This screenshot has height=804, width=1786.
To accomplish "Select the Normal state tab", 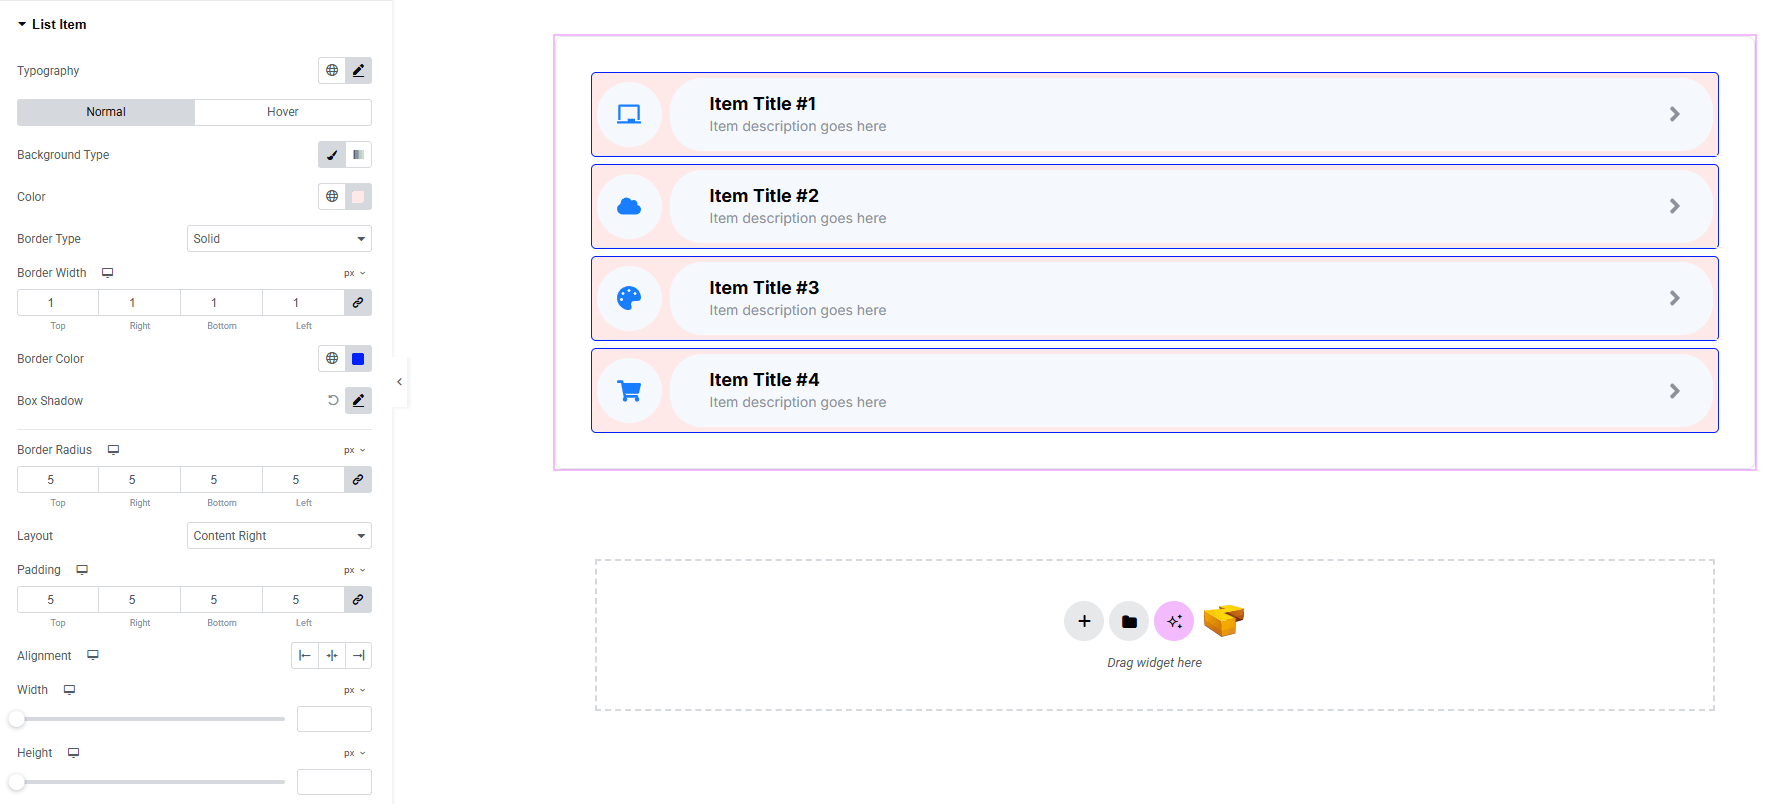I will coord(106,112).
